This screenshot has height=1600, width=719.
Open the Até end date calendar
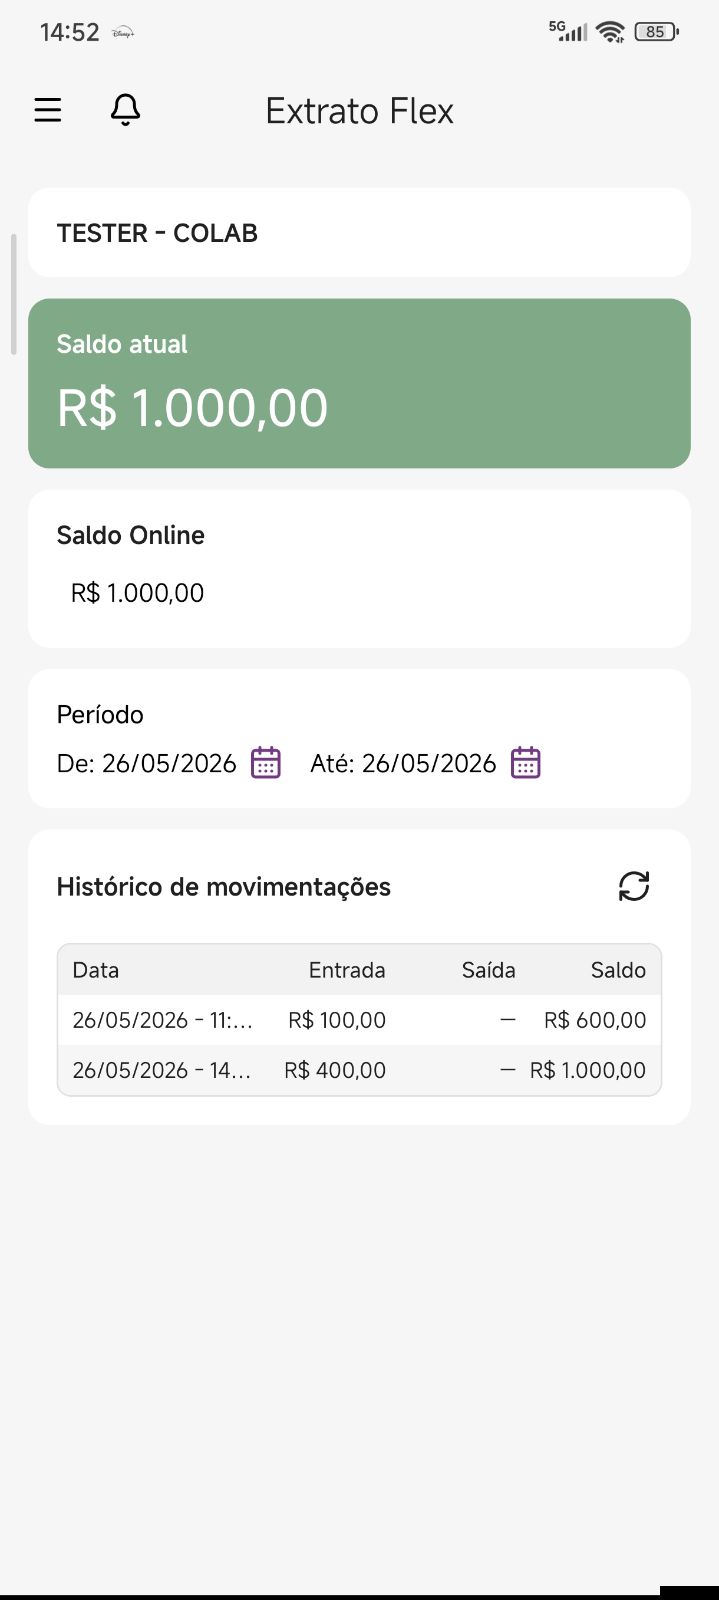tap(526, 763)
